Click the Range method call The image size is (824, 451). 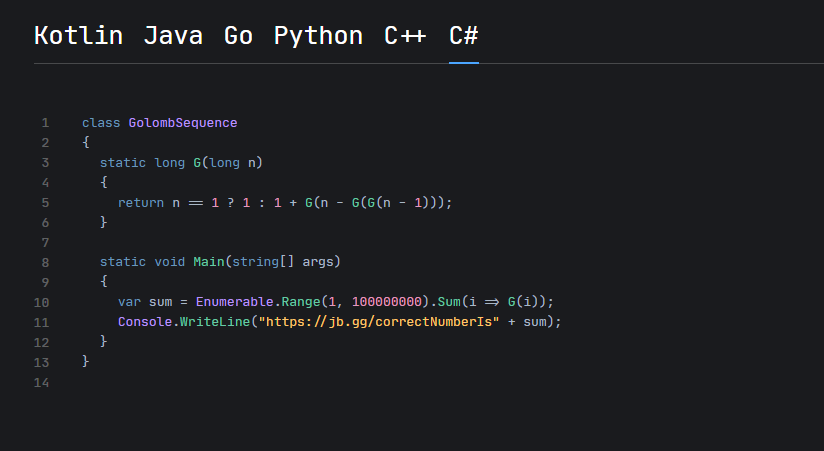click(x=301, y=302)
